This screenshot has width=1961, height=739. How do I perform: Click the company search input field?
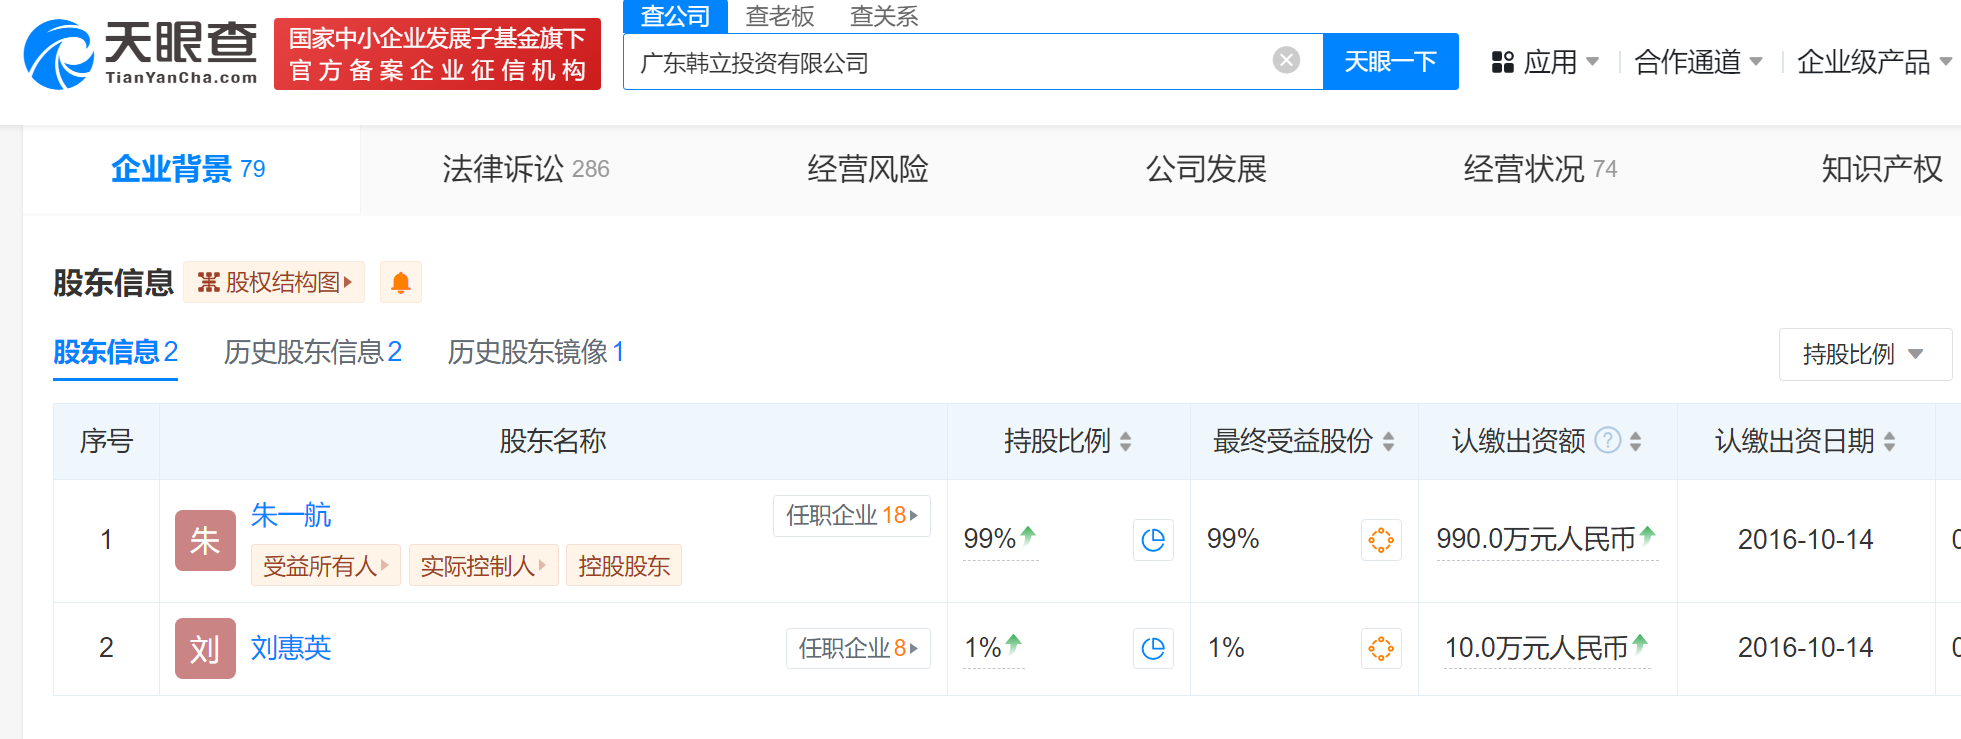950,62
